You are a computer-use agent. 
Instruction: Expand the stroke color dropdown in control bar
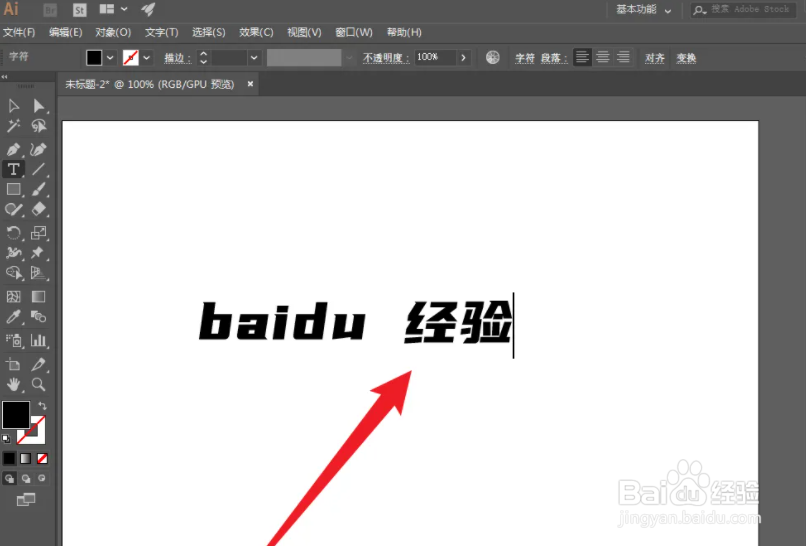(147, 58)
